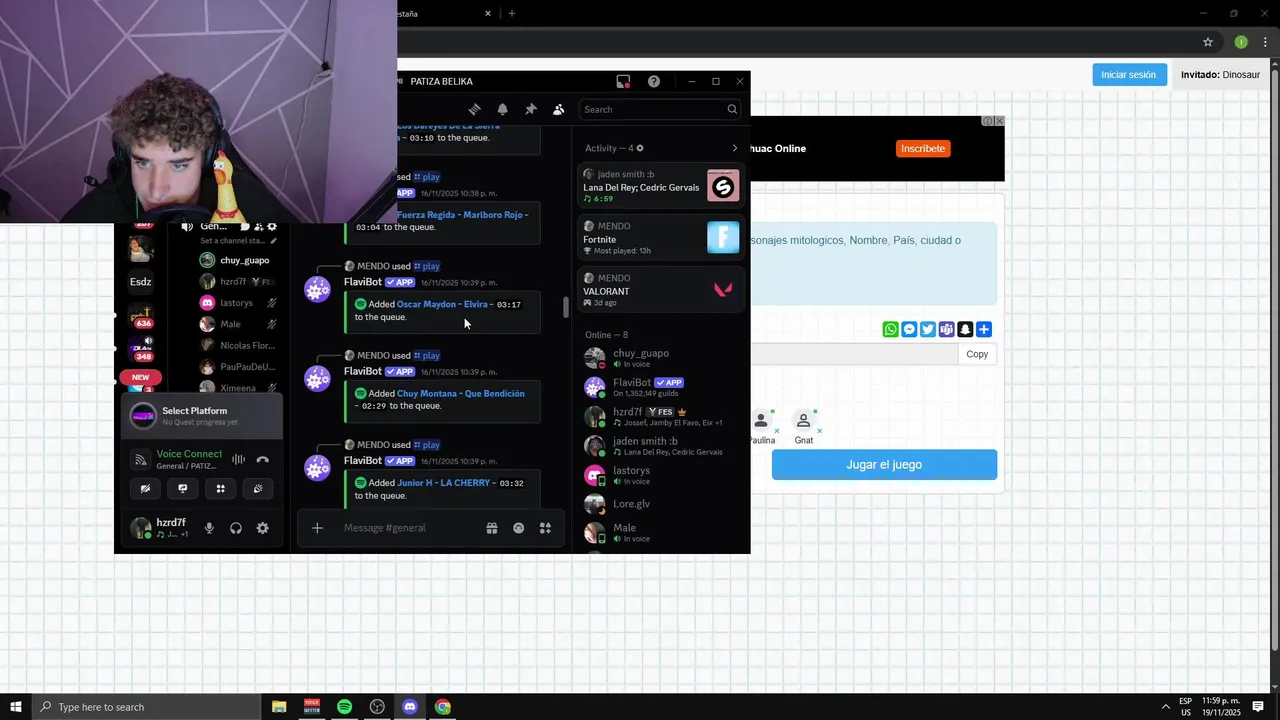Image resolution: width=1280 pixels, height=720 pixels.
Task: Open Fuerza Regida - Marlboro Rojo link
Action: pos(462,214)
